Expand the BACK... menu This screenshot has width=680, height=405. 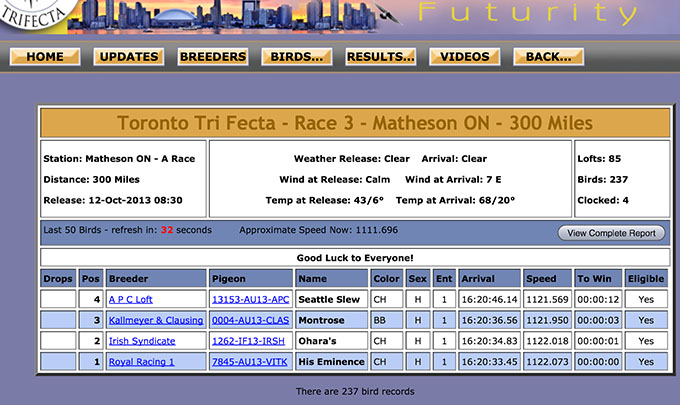548,57
